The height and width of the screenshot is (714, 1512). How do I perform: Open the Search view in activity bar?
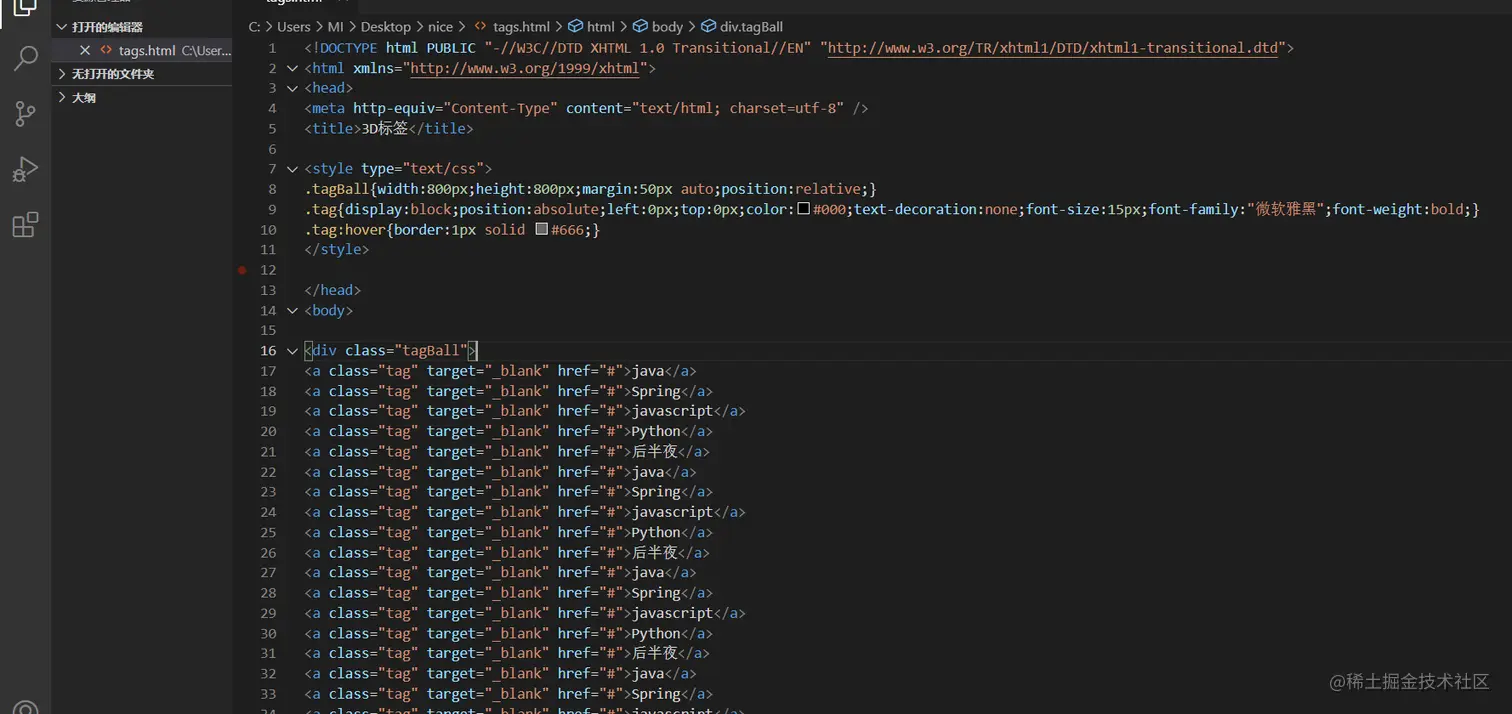point(25,58)
